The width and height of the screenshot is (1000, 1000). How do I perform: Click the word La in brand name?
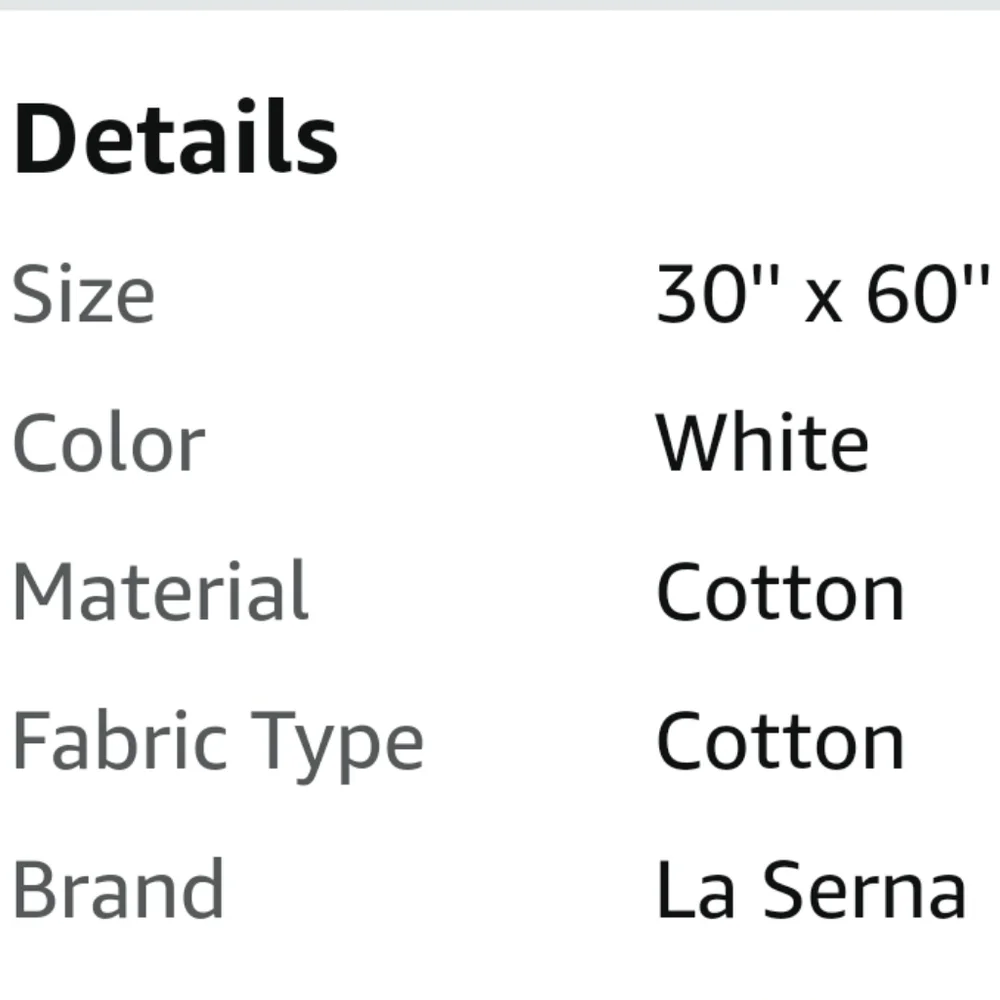[x=696, y=889]
